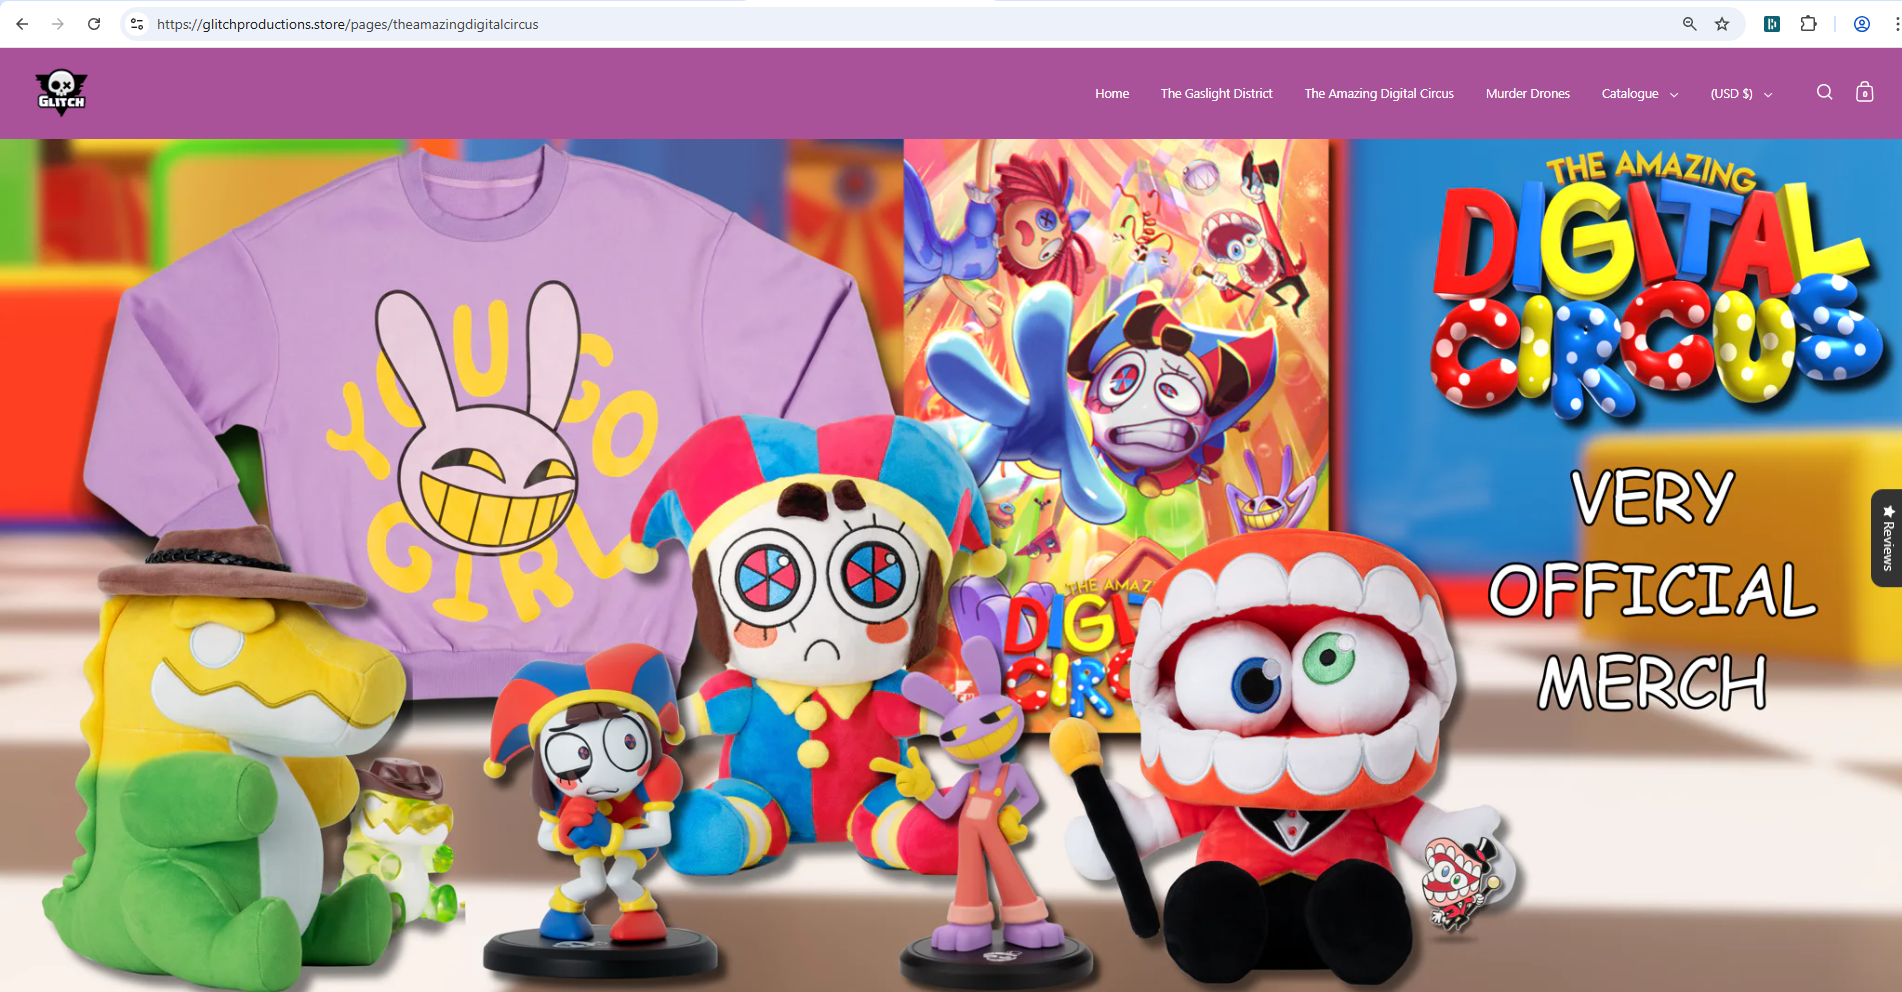Screen dimensions: 1902x992
Task: Go back using browser back arrow
Action: click(x=22, y=24)
